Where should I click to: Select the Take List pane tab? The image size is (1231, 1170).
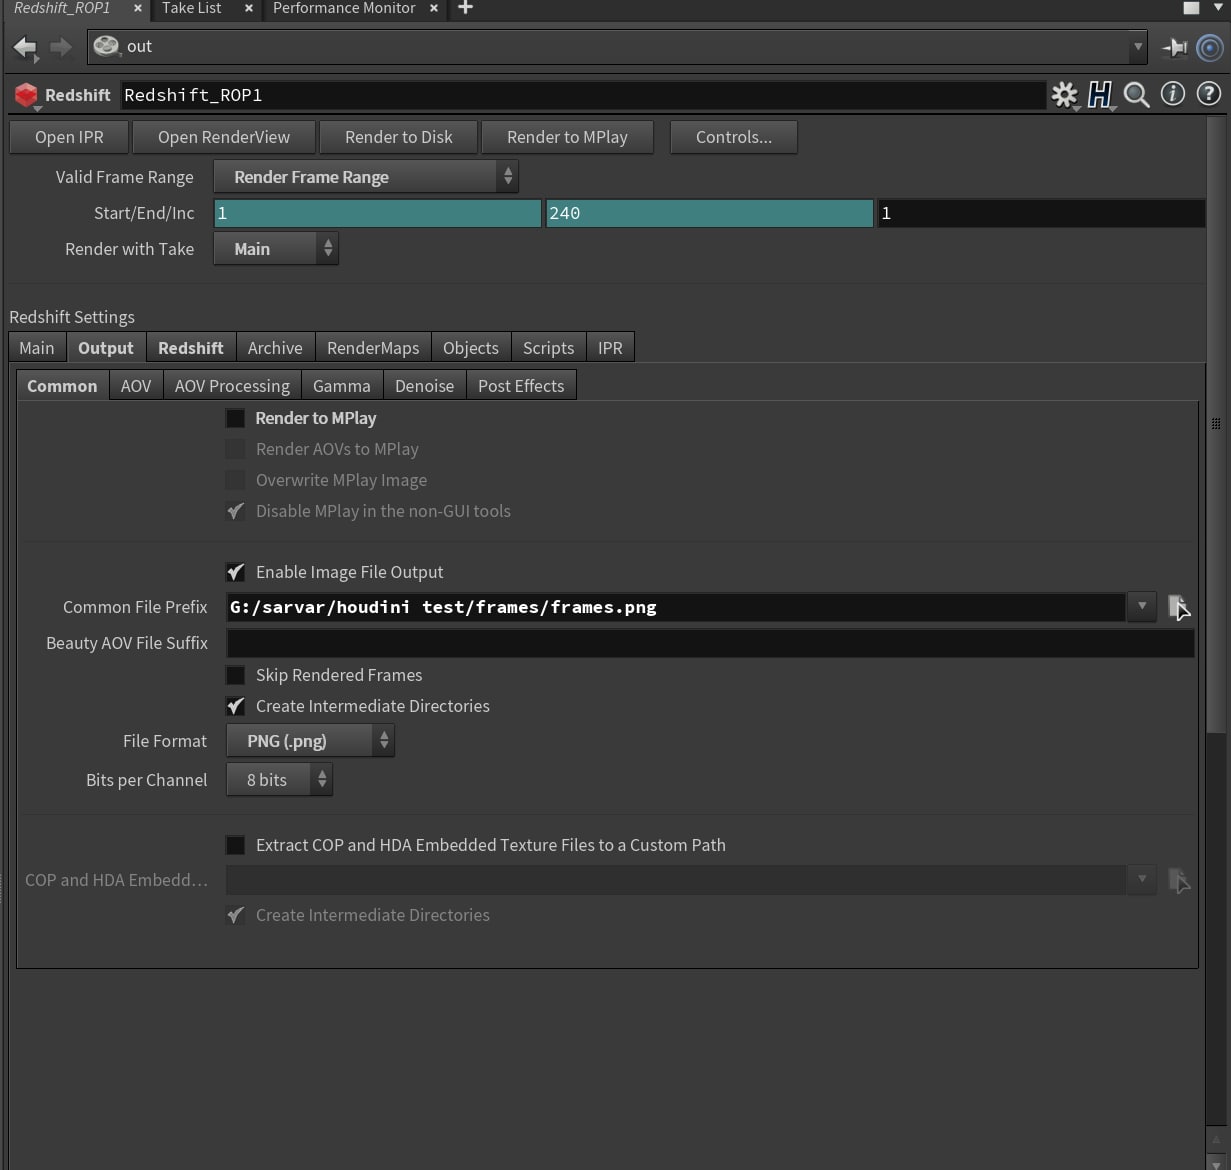click(192, 8)
